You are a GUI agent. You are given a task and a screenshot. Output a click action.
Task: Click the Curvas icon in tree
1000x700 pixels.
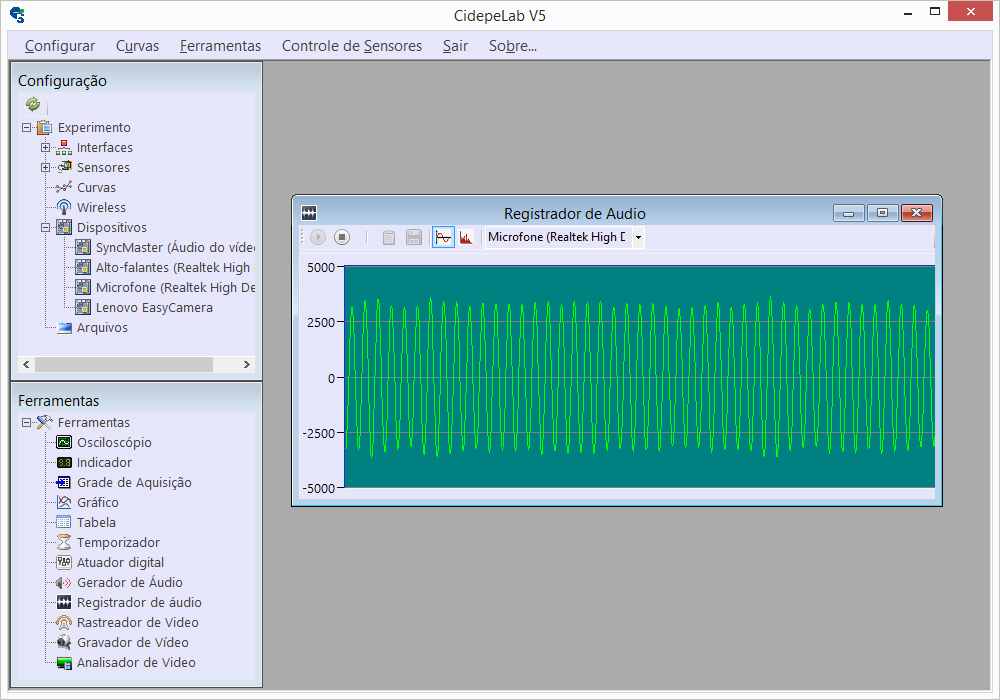pyautogui.click(x=64, y=187)
